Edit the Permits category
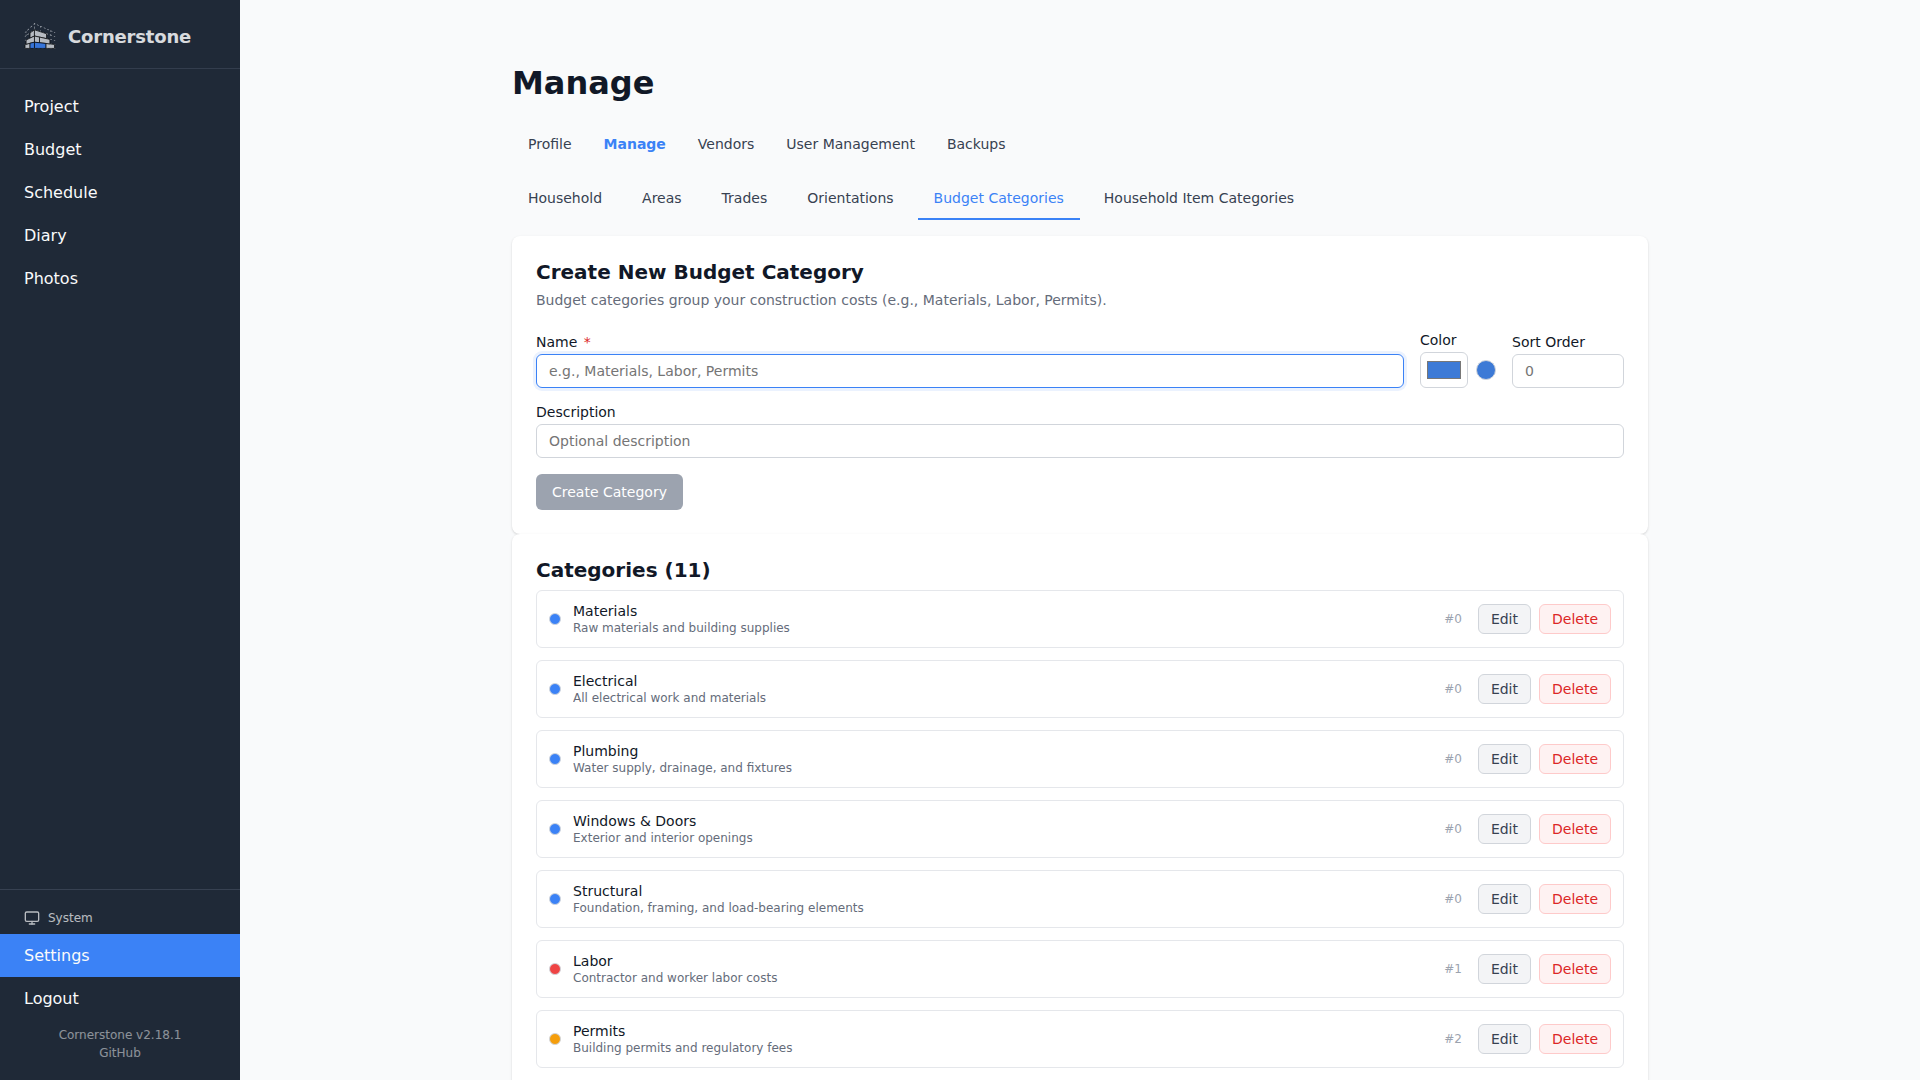 pos(1504,1039)
